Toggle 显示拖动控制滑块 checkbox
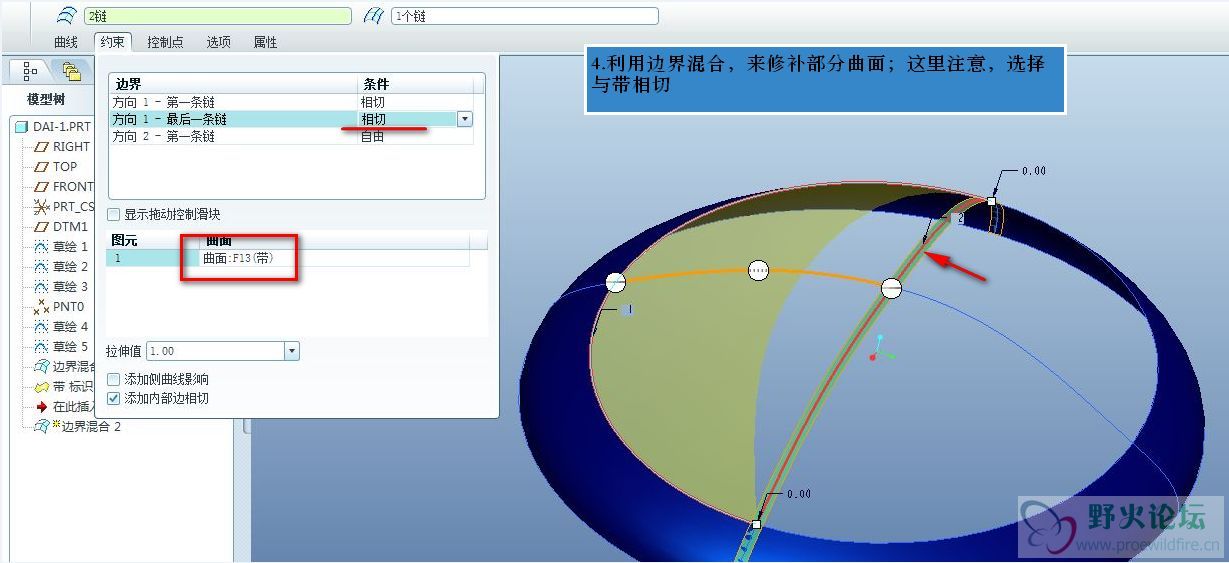This screenshot has height=563, width=1229. [114, 214]
